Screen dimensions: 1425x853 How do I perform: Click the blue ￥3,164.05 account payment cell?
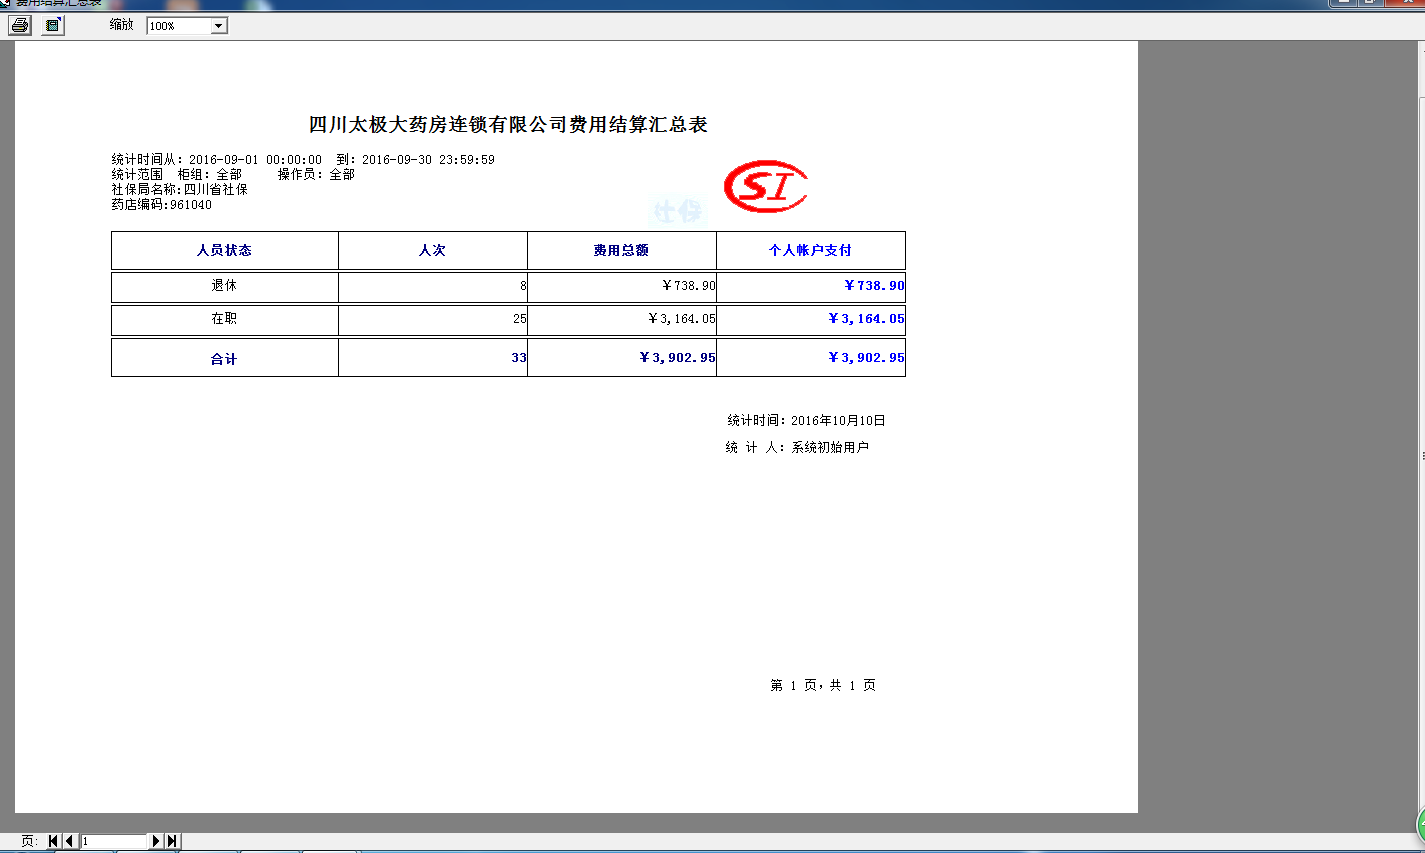pos(811,319)
